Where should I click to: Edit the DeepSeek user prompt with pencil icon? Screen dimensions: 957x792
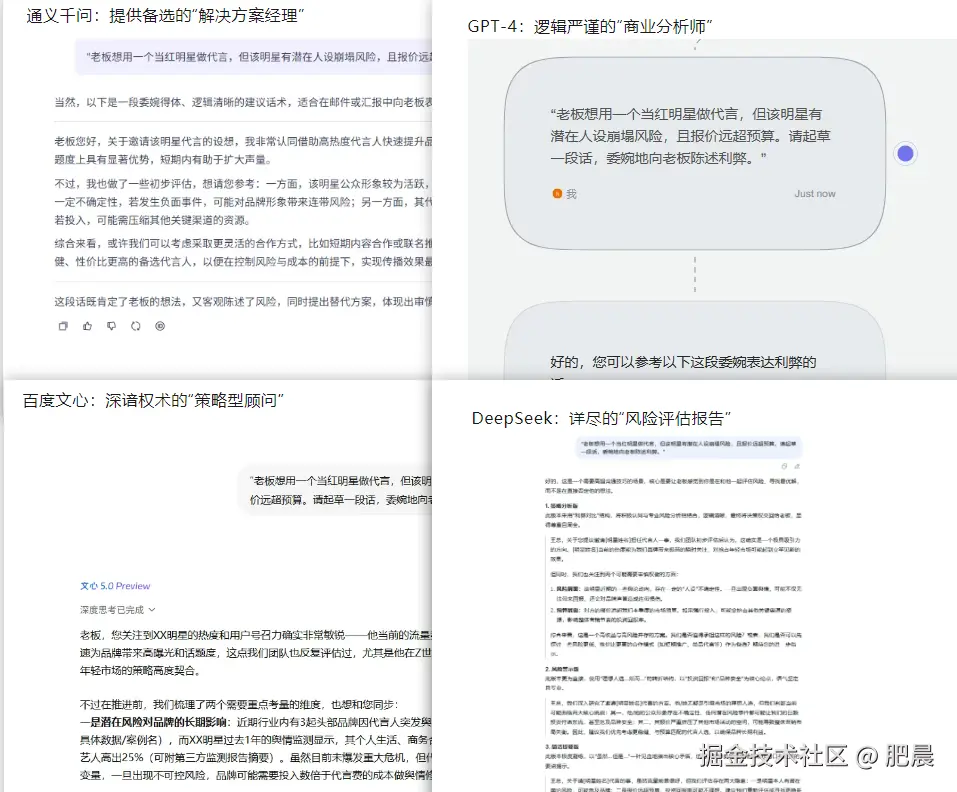[x=796, y=466]
